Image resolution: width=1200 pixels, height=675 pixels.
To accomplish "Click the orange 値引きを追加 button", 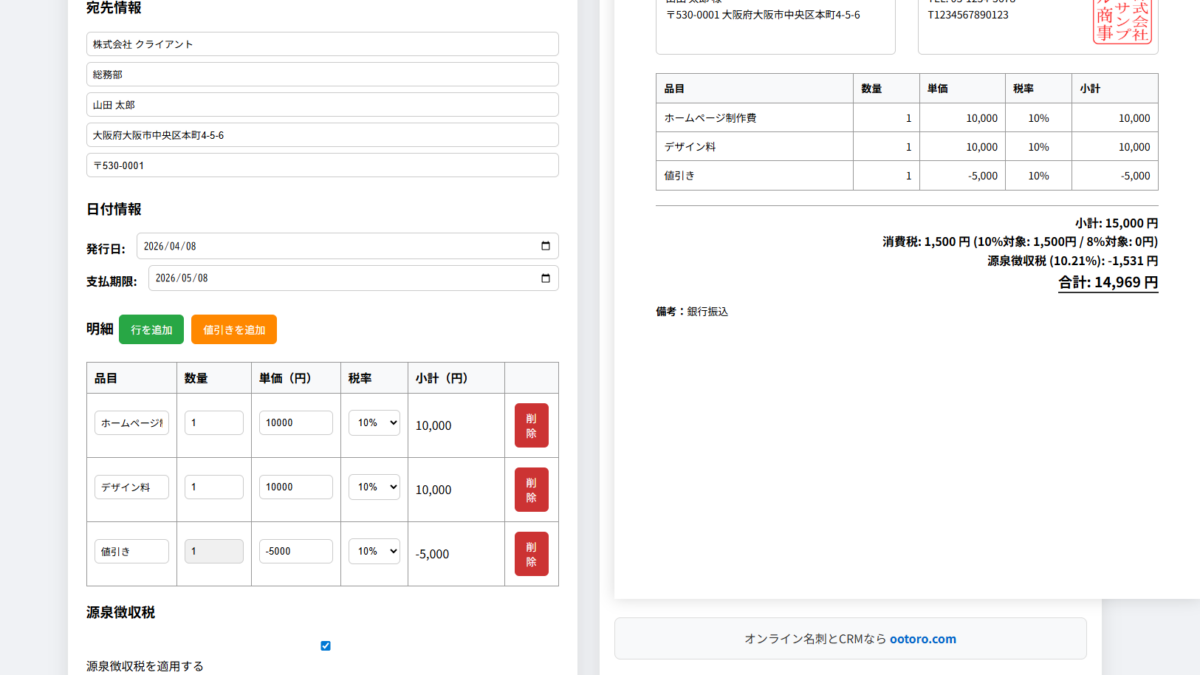I will 234,330.
